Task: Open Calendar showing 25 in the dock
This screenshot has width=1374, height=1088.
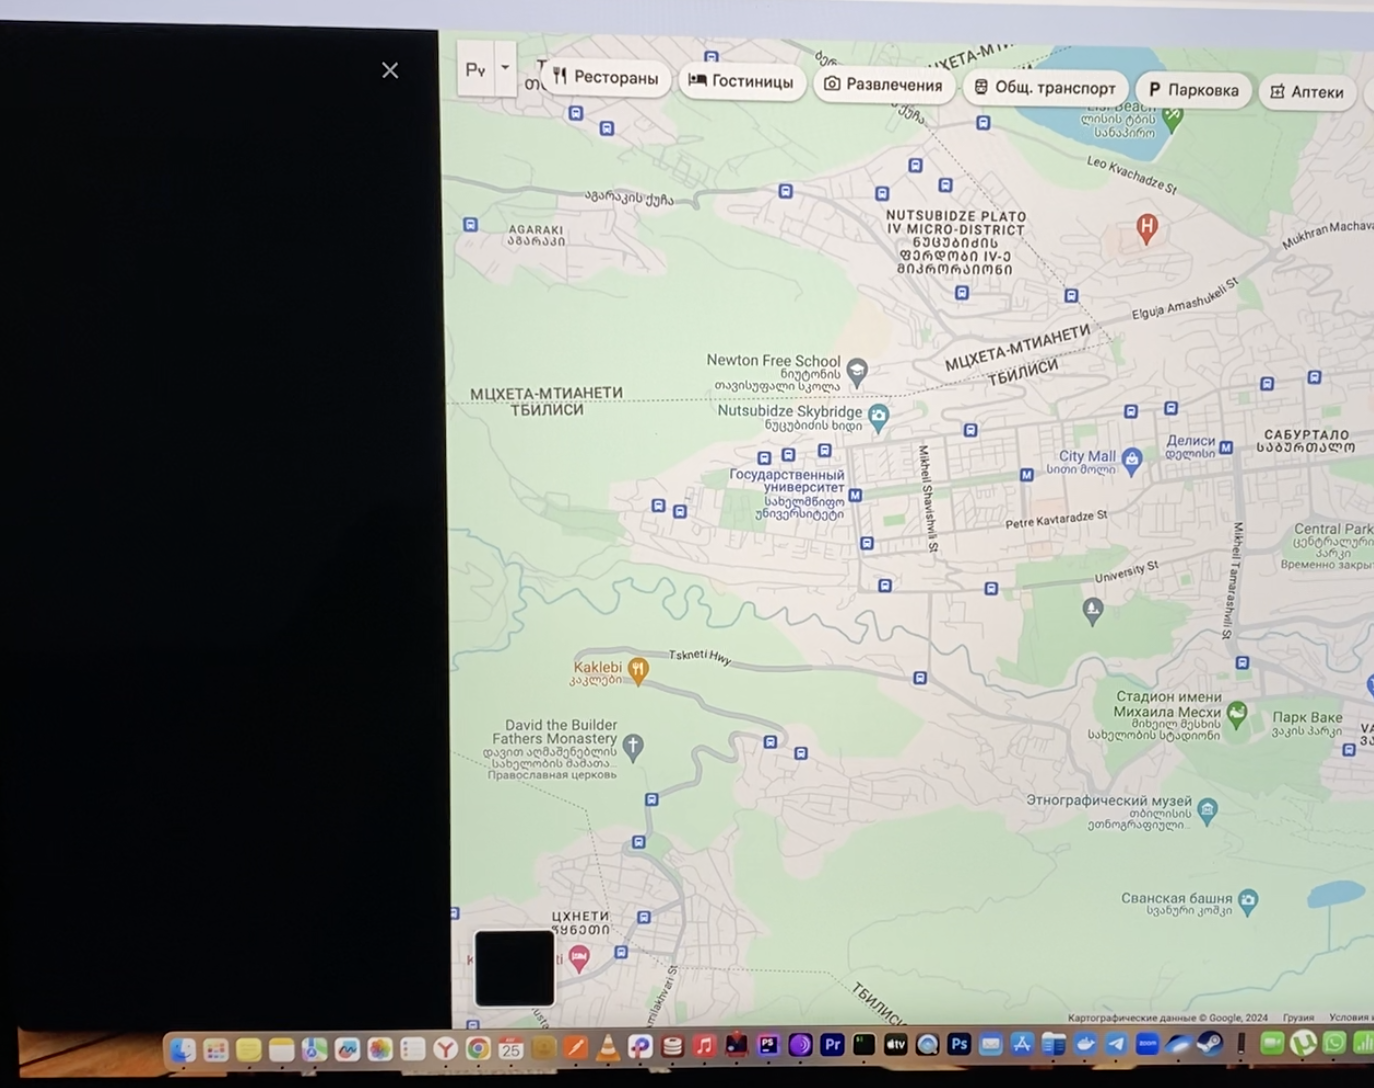Action: (x=511, y=1048)
